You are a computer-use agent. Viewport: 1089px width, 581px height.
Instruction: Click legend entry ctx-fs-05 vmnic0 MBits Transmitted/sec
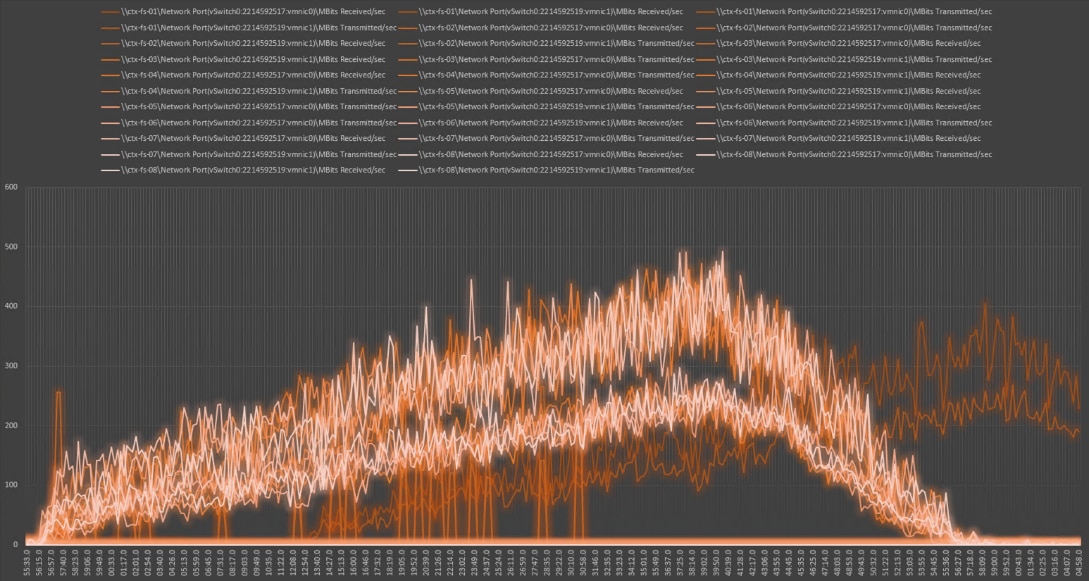[x=249, y=106]
